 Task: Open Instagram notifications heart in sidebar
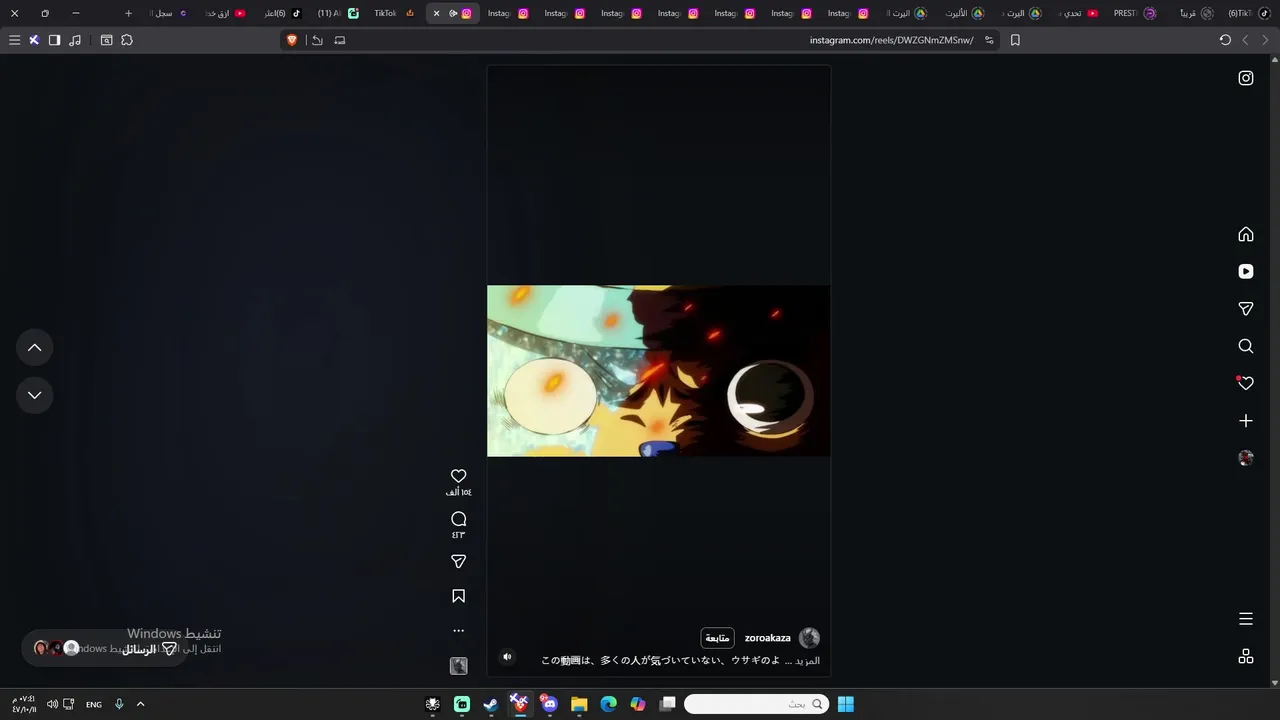pyautogui.click(x=1246, y=383)
